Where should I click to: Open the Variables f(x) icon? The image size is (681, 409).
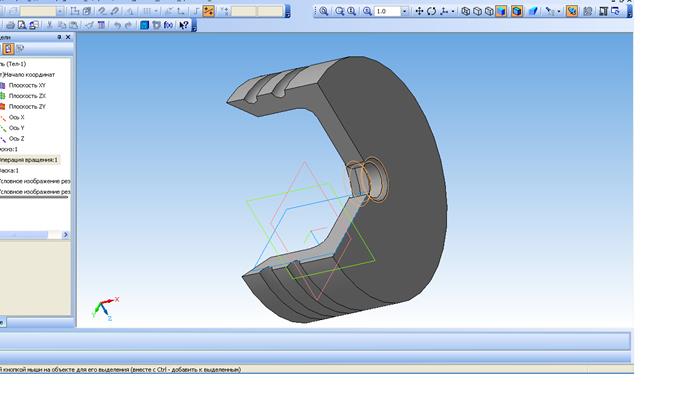169,25
